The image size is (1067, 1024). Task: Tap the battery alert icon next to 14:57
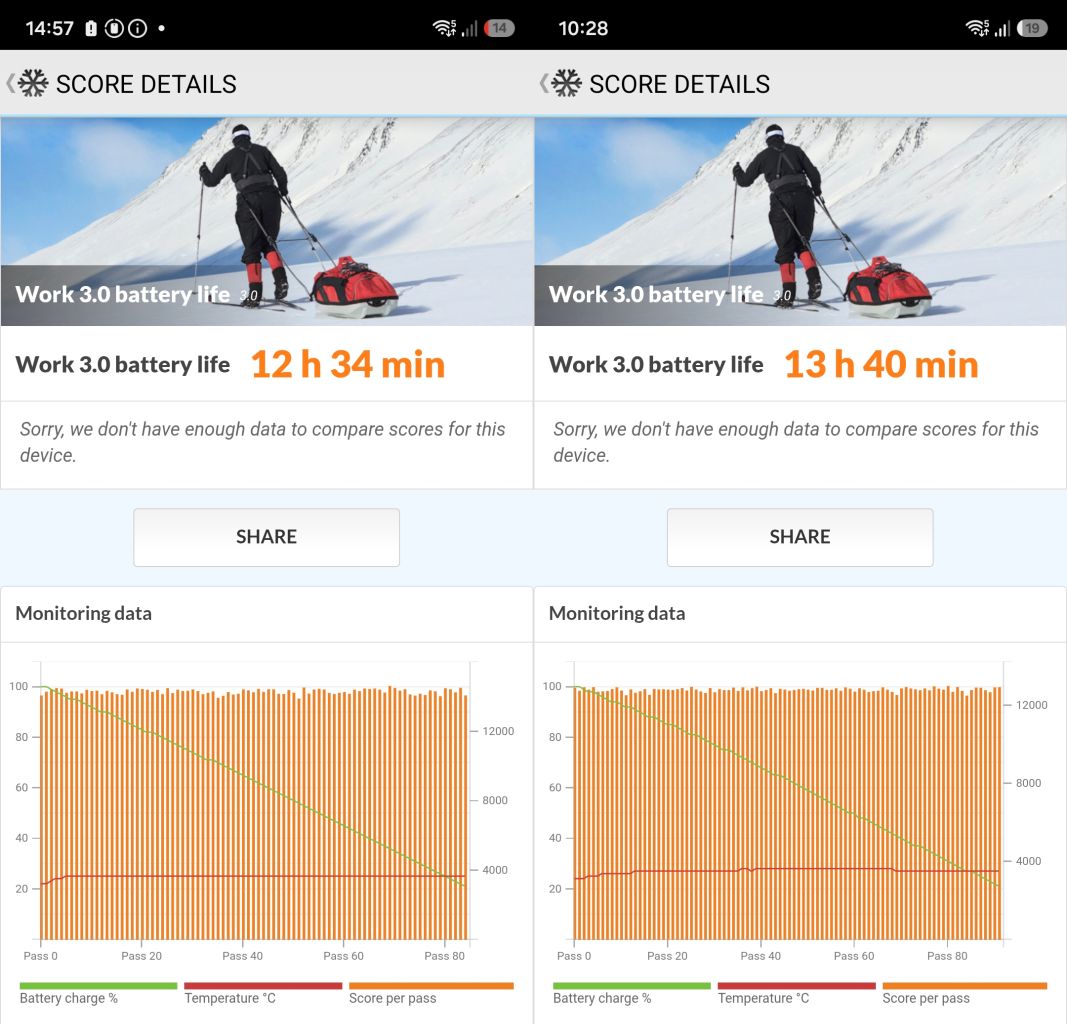click(x=91, y=28)
